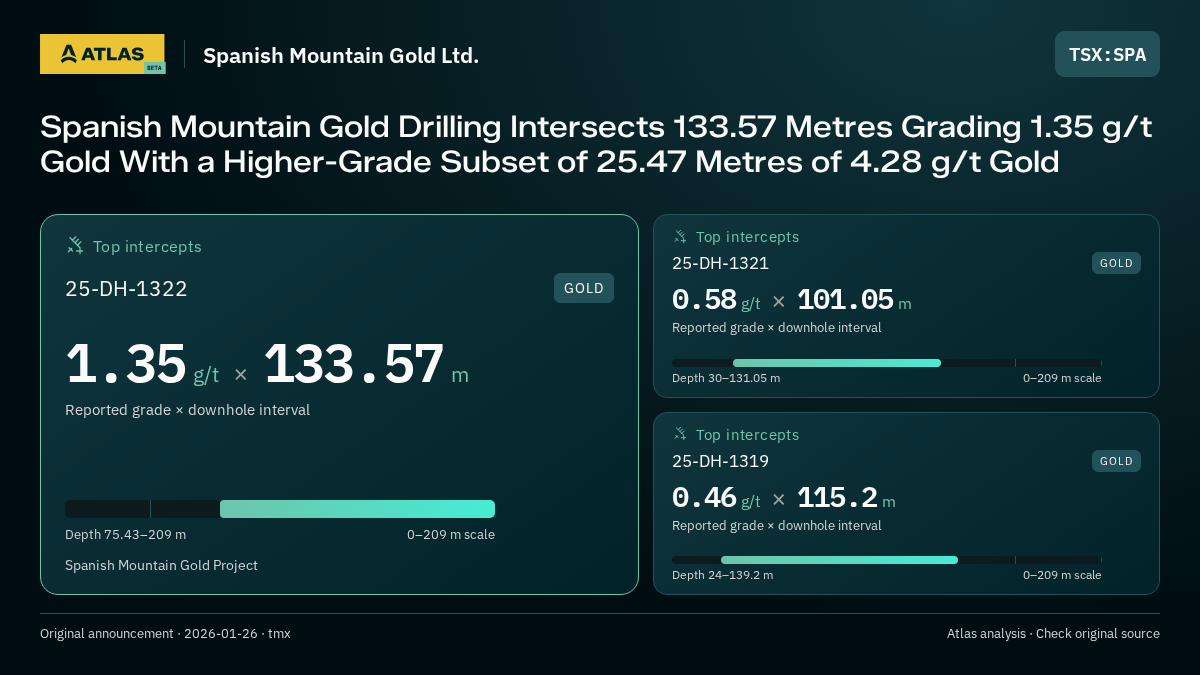Click the Atlas logo badge

(102, 54)
